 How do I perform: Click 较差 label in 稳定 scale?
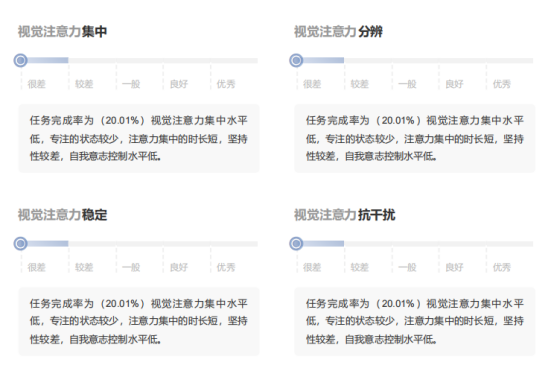coord(84,267)
